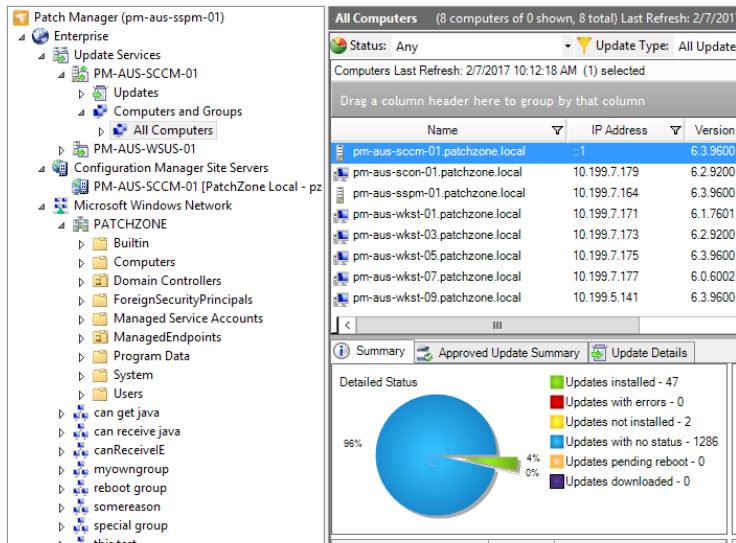Click the Status pie-chart filter icon
736x543 pixels.
coord(338,46)
